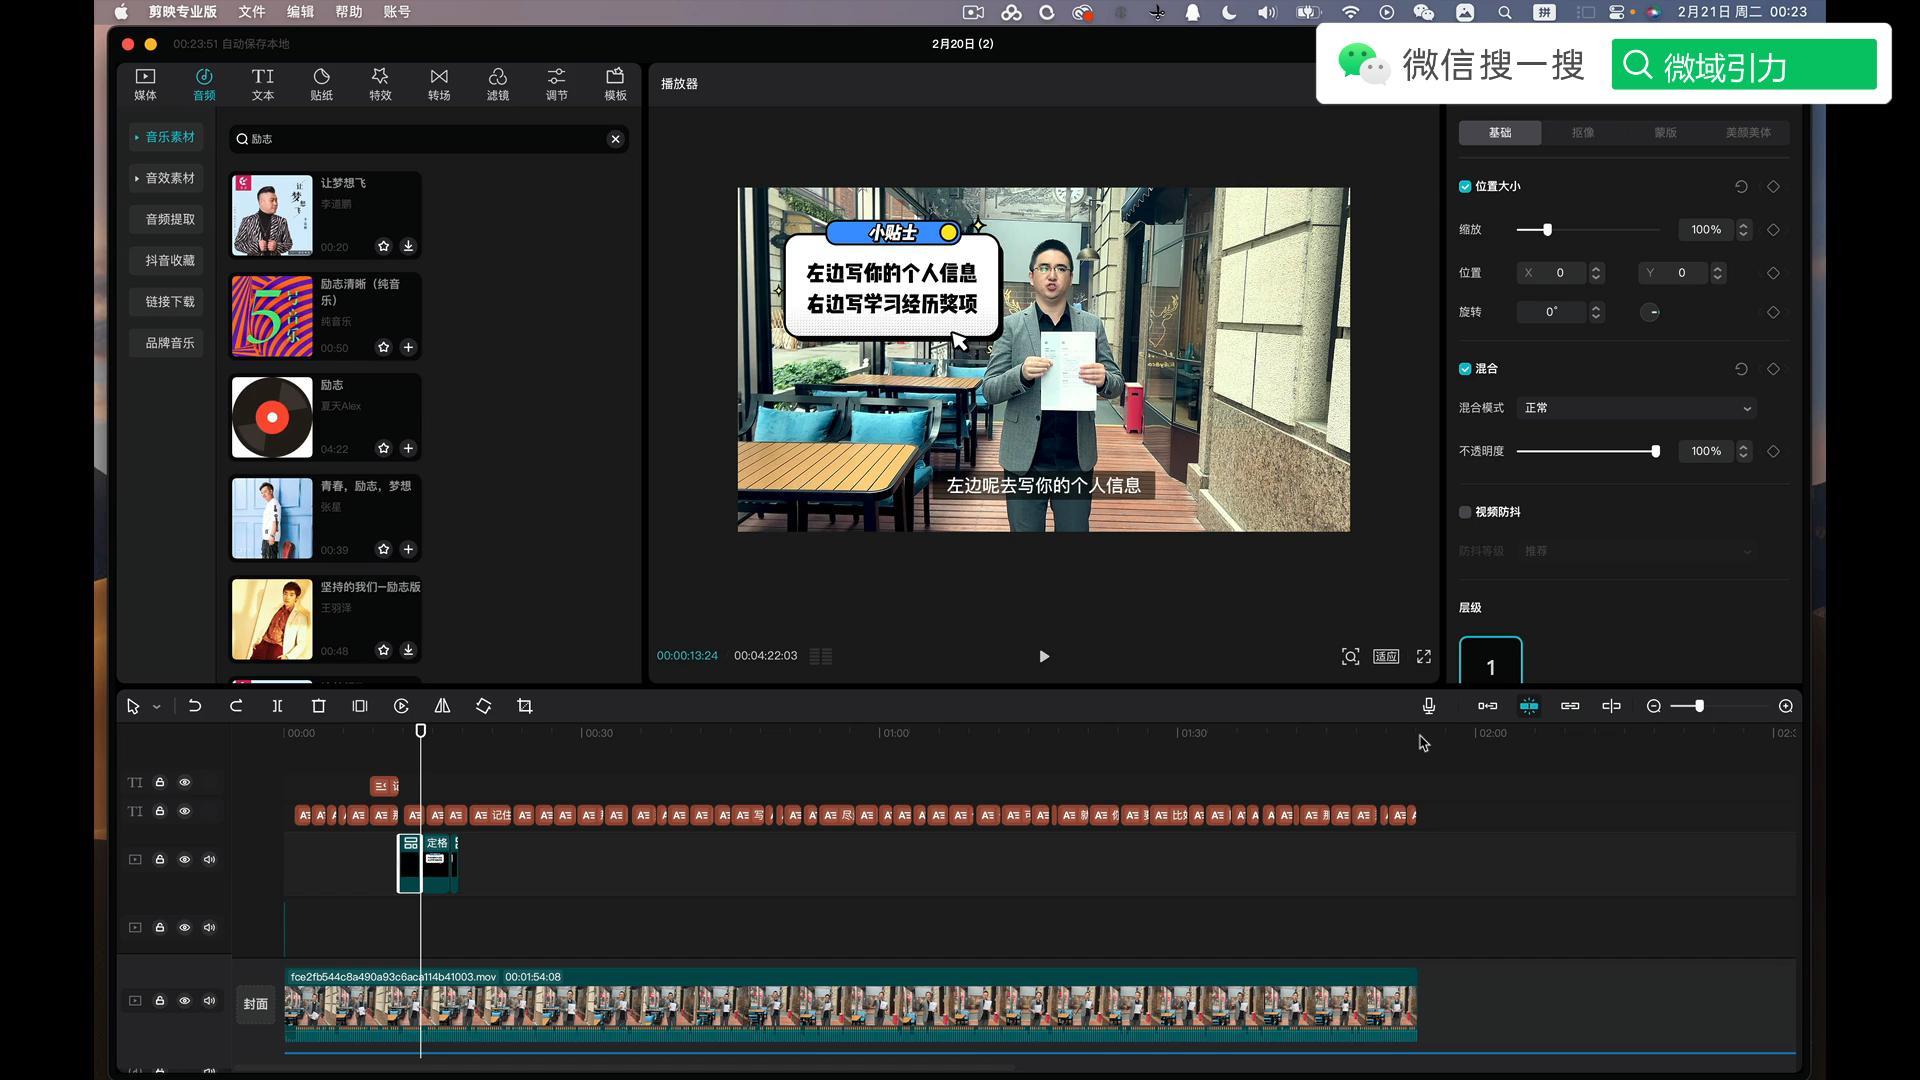Click the 不透明度 opacity slider handle
The height and width of the screenshot is (1080, 1920).
(x=1656, y=452)
